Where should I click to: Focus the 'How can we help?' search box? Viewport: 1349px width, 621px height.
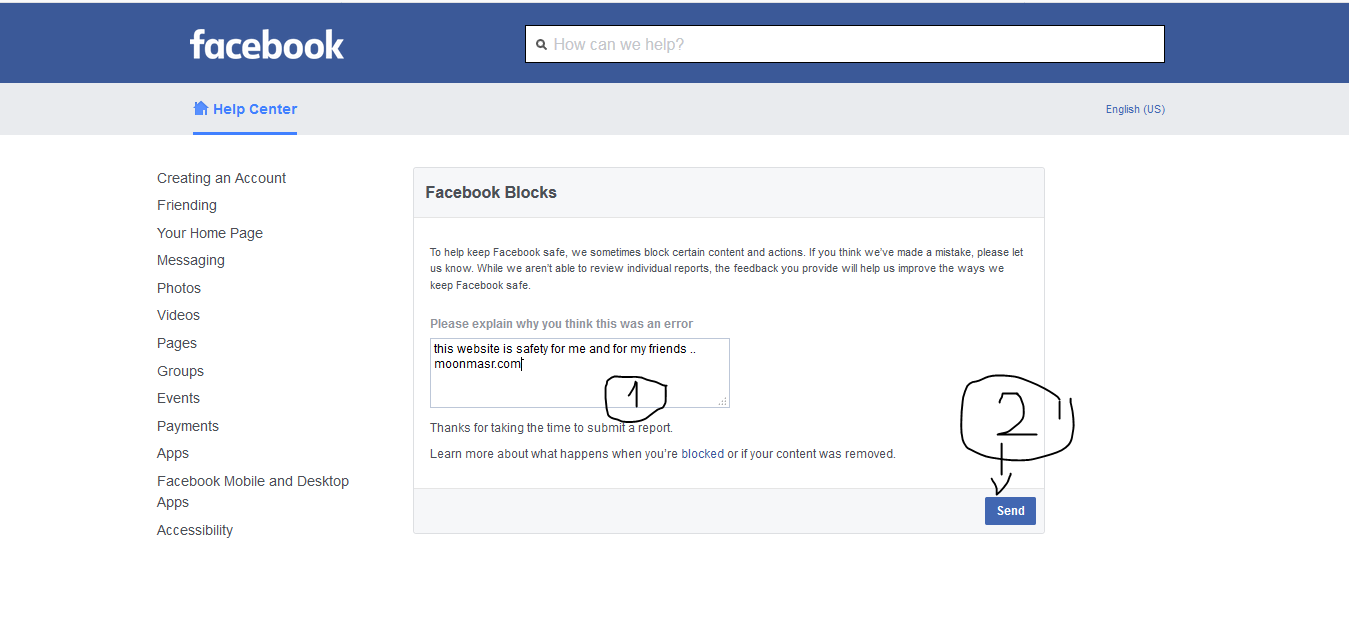point(845,44)
